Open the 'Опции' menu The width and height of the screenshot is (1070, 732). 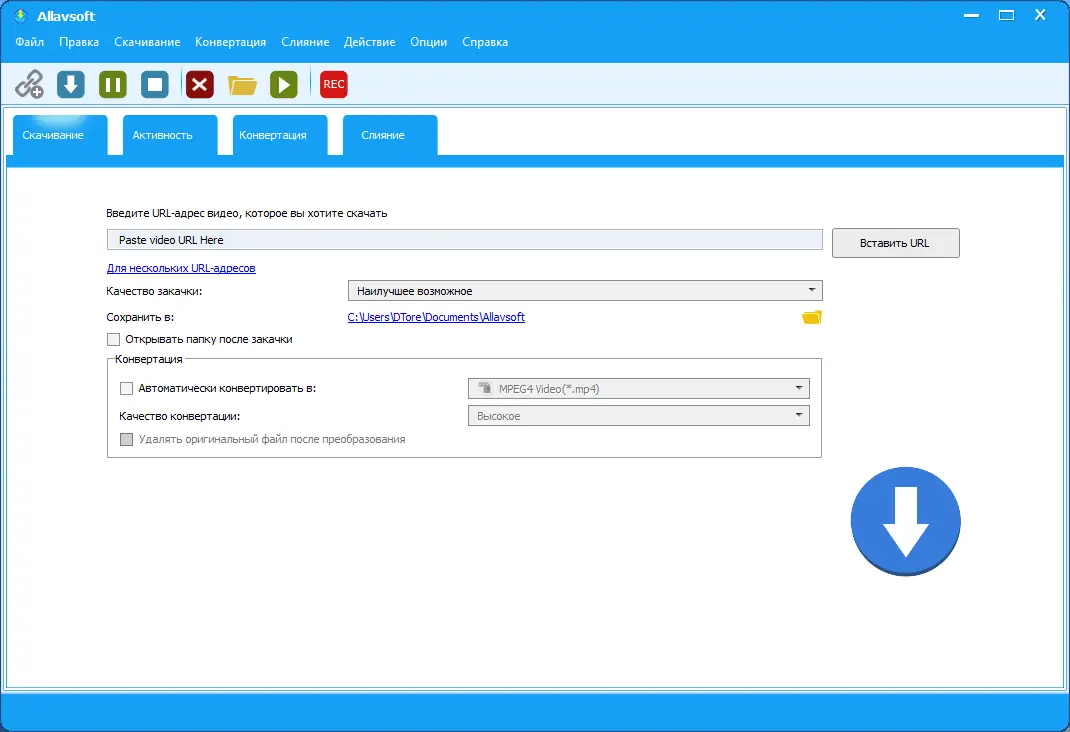(x=428, y=42)
